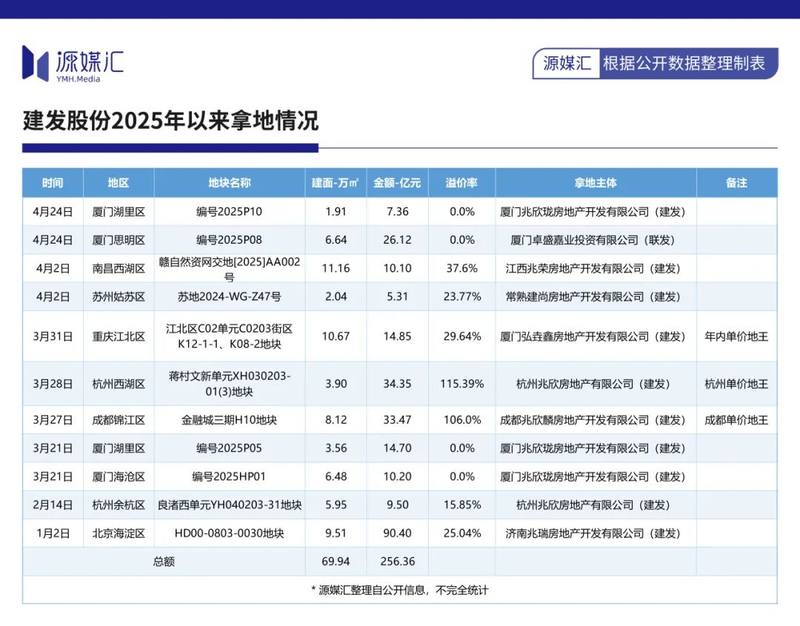Click the 金额-亿元 column header
The width and height of the screenshot is (800, 626).
(x=397, y=183)
